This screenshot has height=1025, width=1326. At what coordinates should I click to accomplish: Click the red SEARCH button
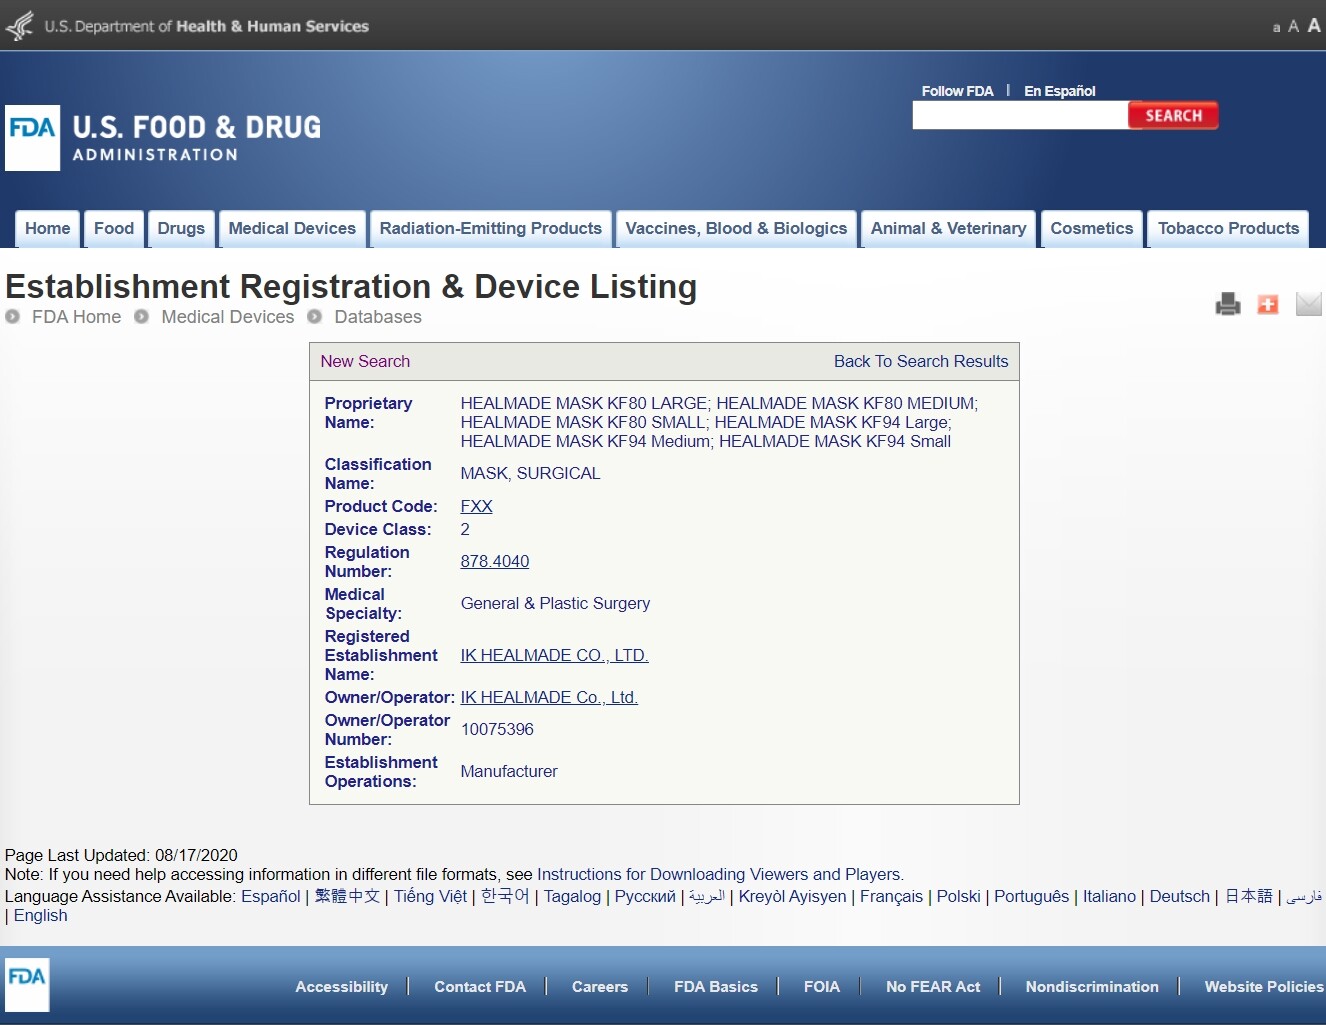1173,116
